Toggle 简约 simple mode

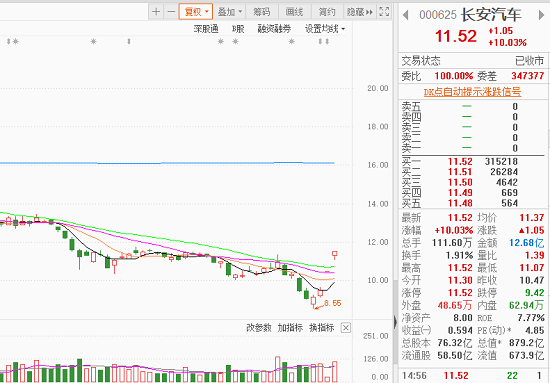click(x=327, y=12)
